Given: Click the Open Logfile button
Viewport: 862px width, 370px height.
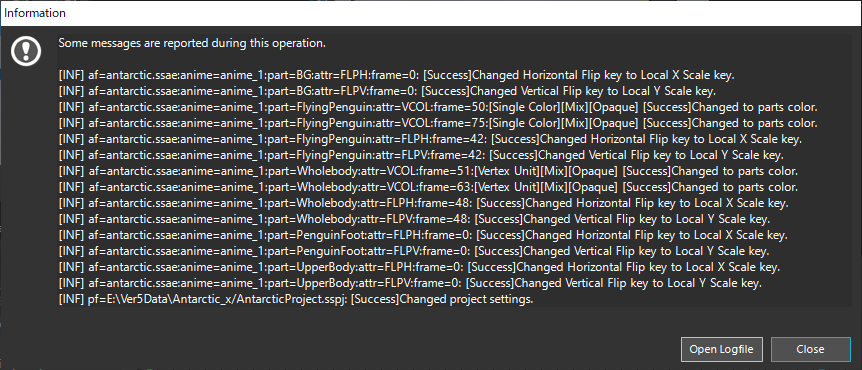Looking at the screenshot, I should 722,349.
